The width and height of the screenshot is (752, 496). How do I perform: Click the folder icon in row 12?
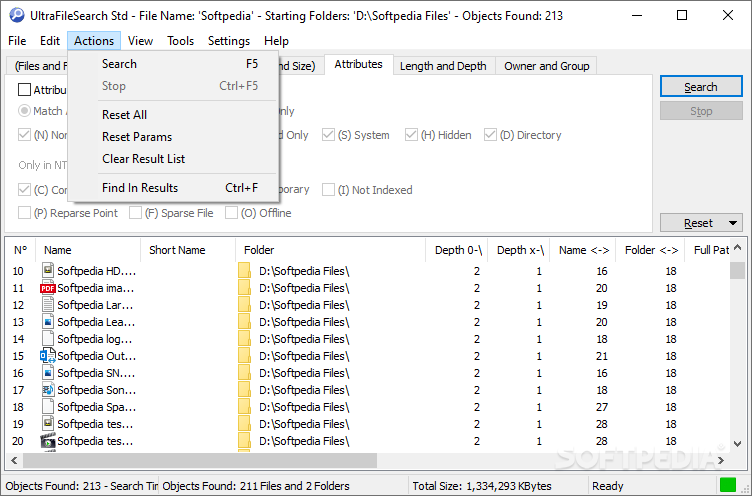click(245, 305)
